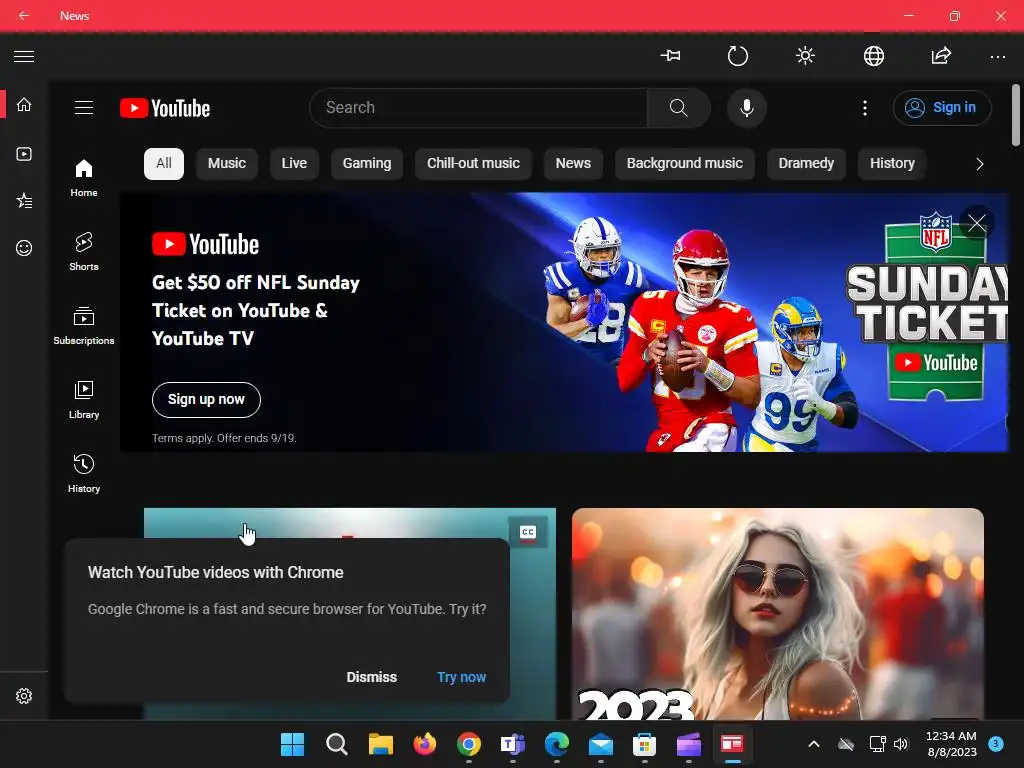
Task: Open the News app hamburger menu
Action: pyautogui.click(x=24, y=56)
